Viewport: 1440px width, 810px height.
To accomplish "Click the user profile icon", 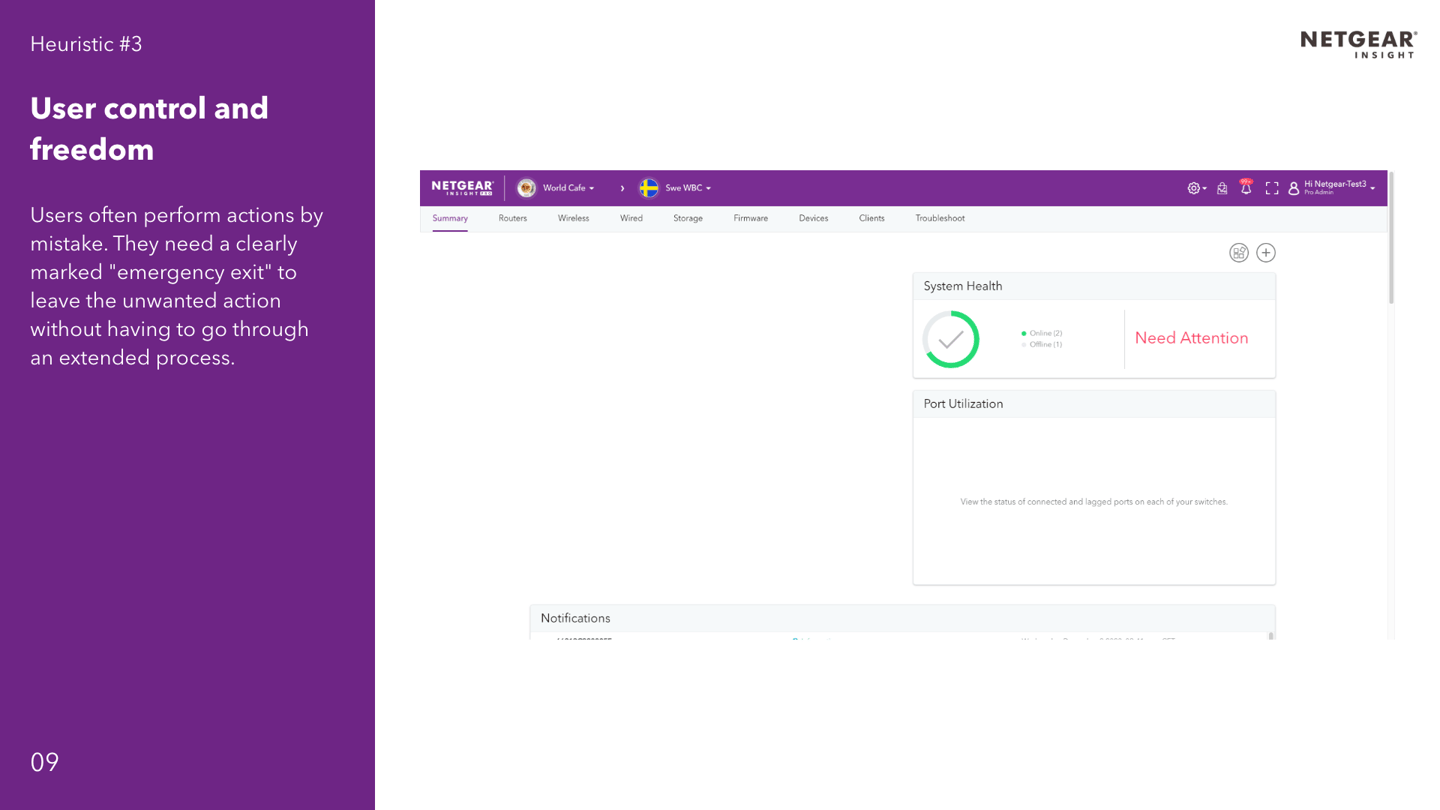I will point(1294,188).
